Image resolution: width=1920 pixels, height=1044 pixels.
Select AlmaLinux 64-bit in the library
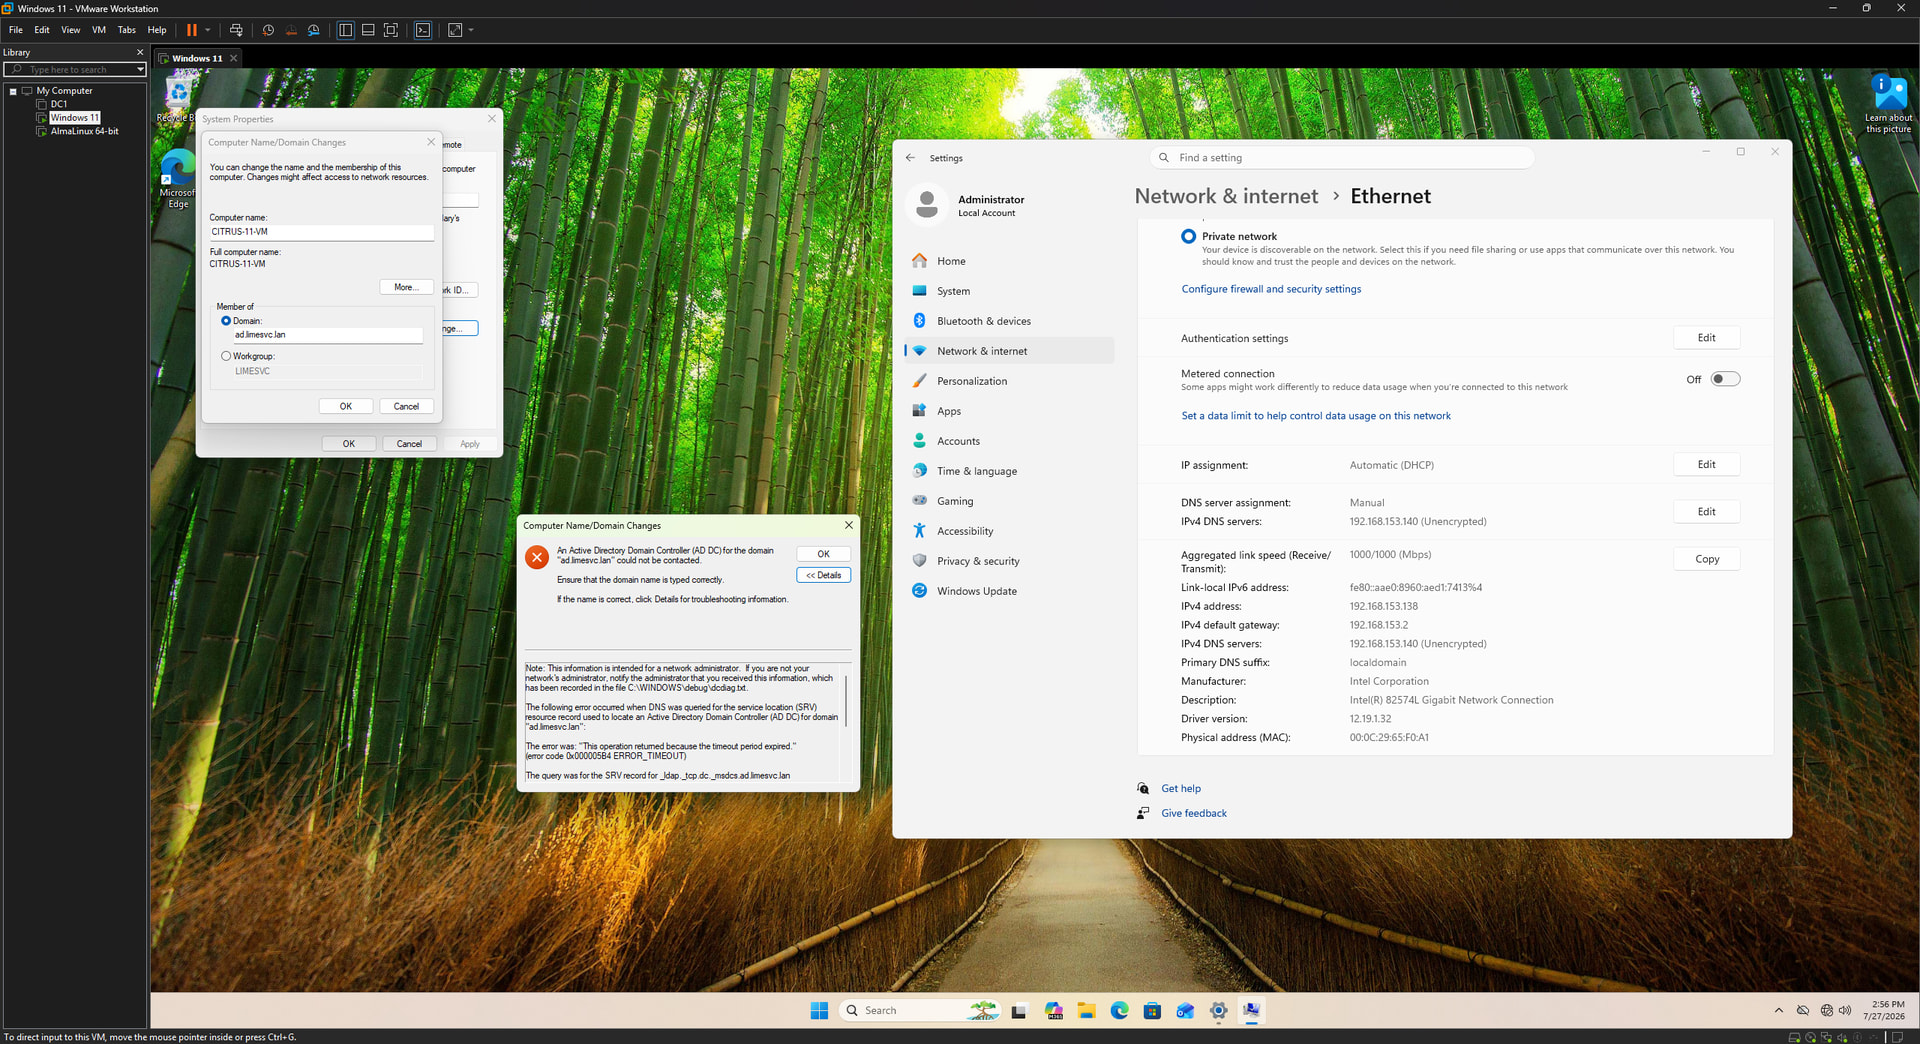tap(84, 131)
